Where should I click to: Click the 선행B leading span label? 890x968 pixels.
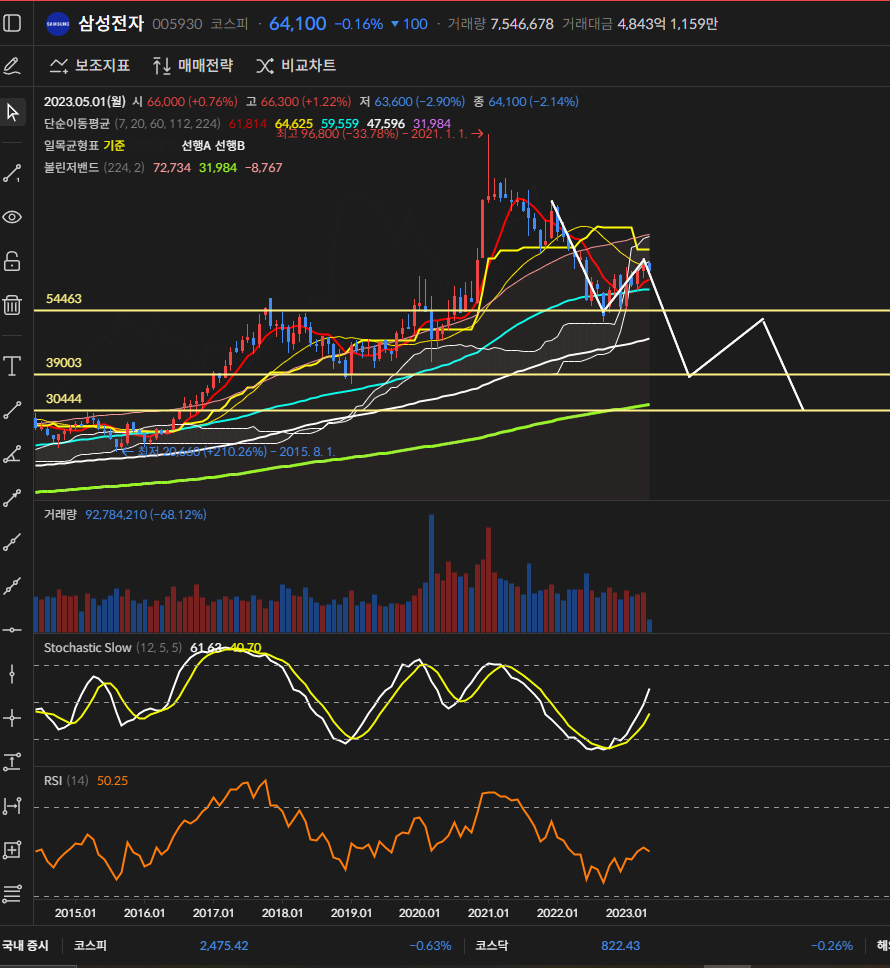click(x=230, y=145)
